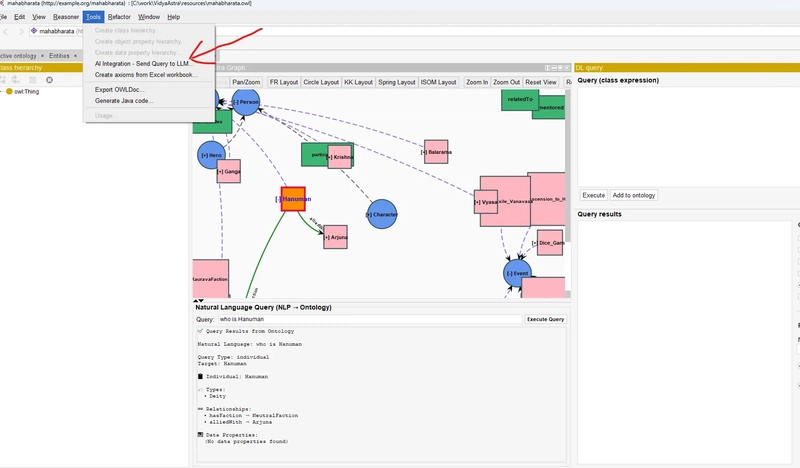The height and width of the screenshot is (468, 800).
Task: Select Export OWLDoc from Tools menu
Action: click(x=118, y=89)
